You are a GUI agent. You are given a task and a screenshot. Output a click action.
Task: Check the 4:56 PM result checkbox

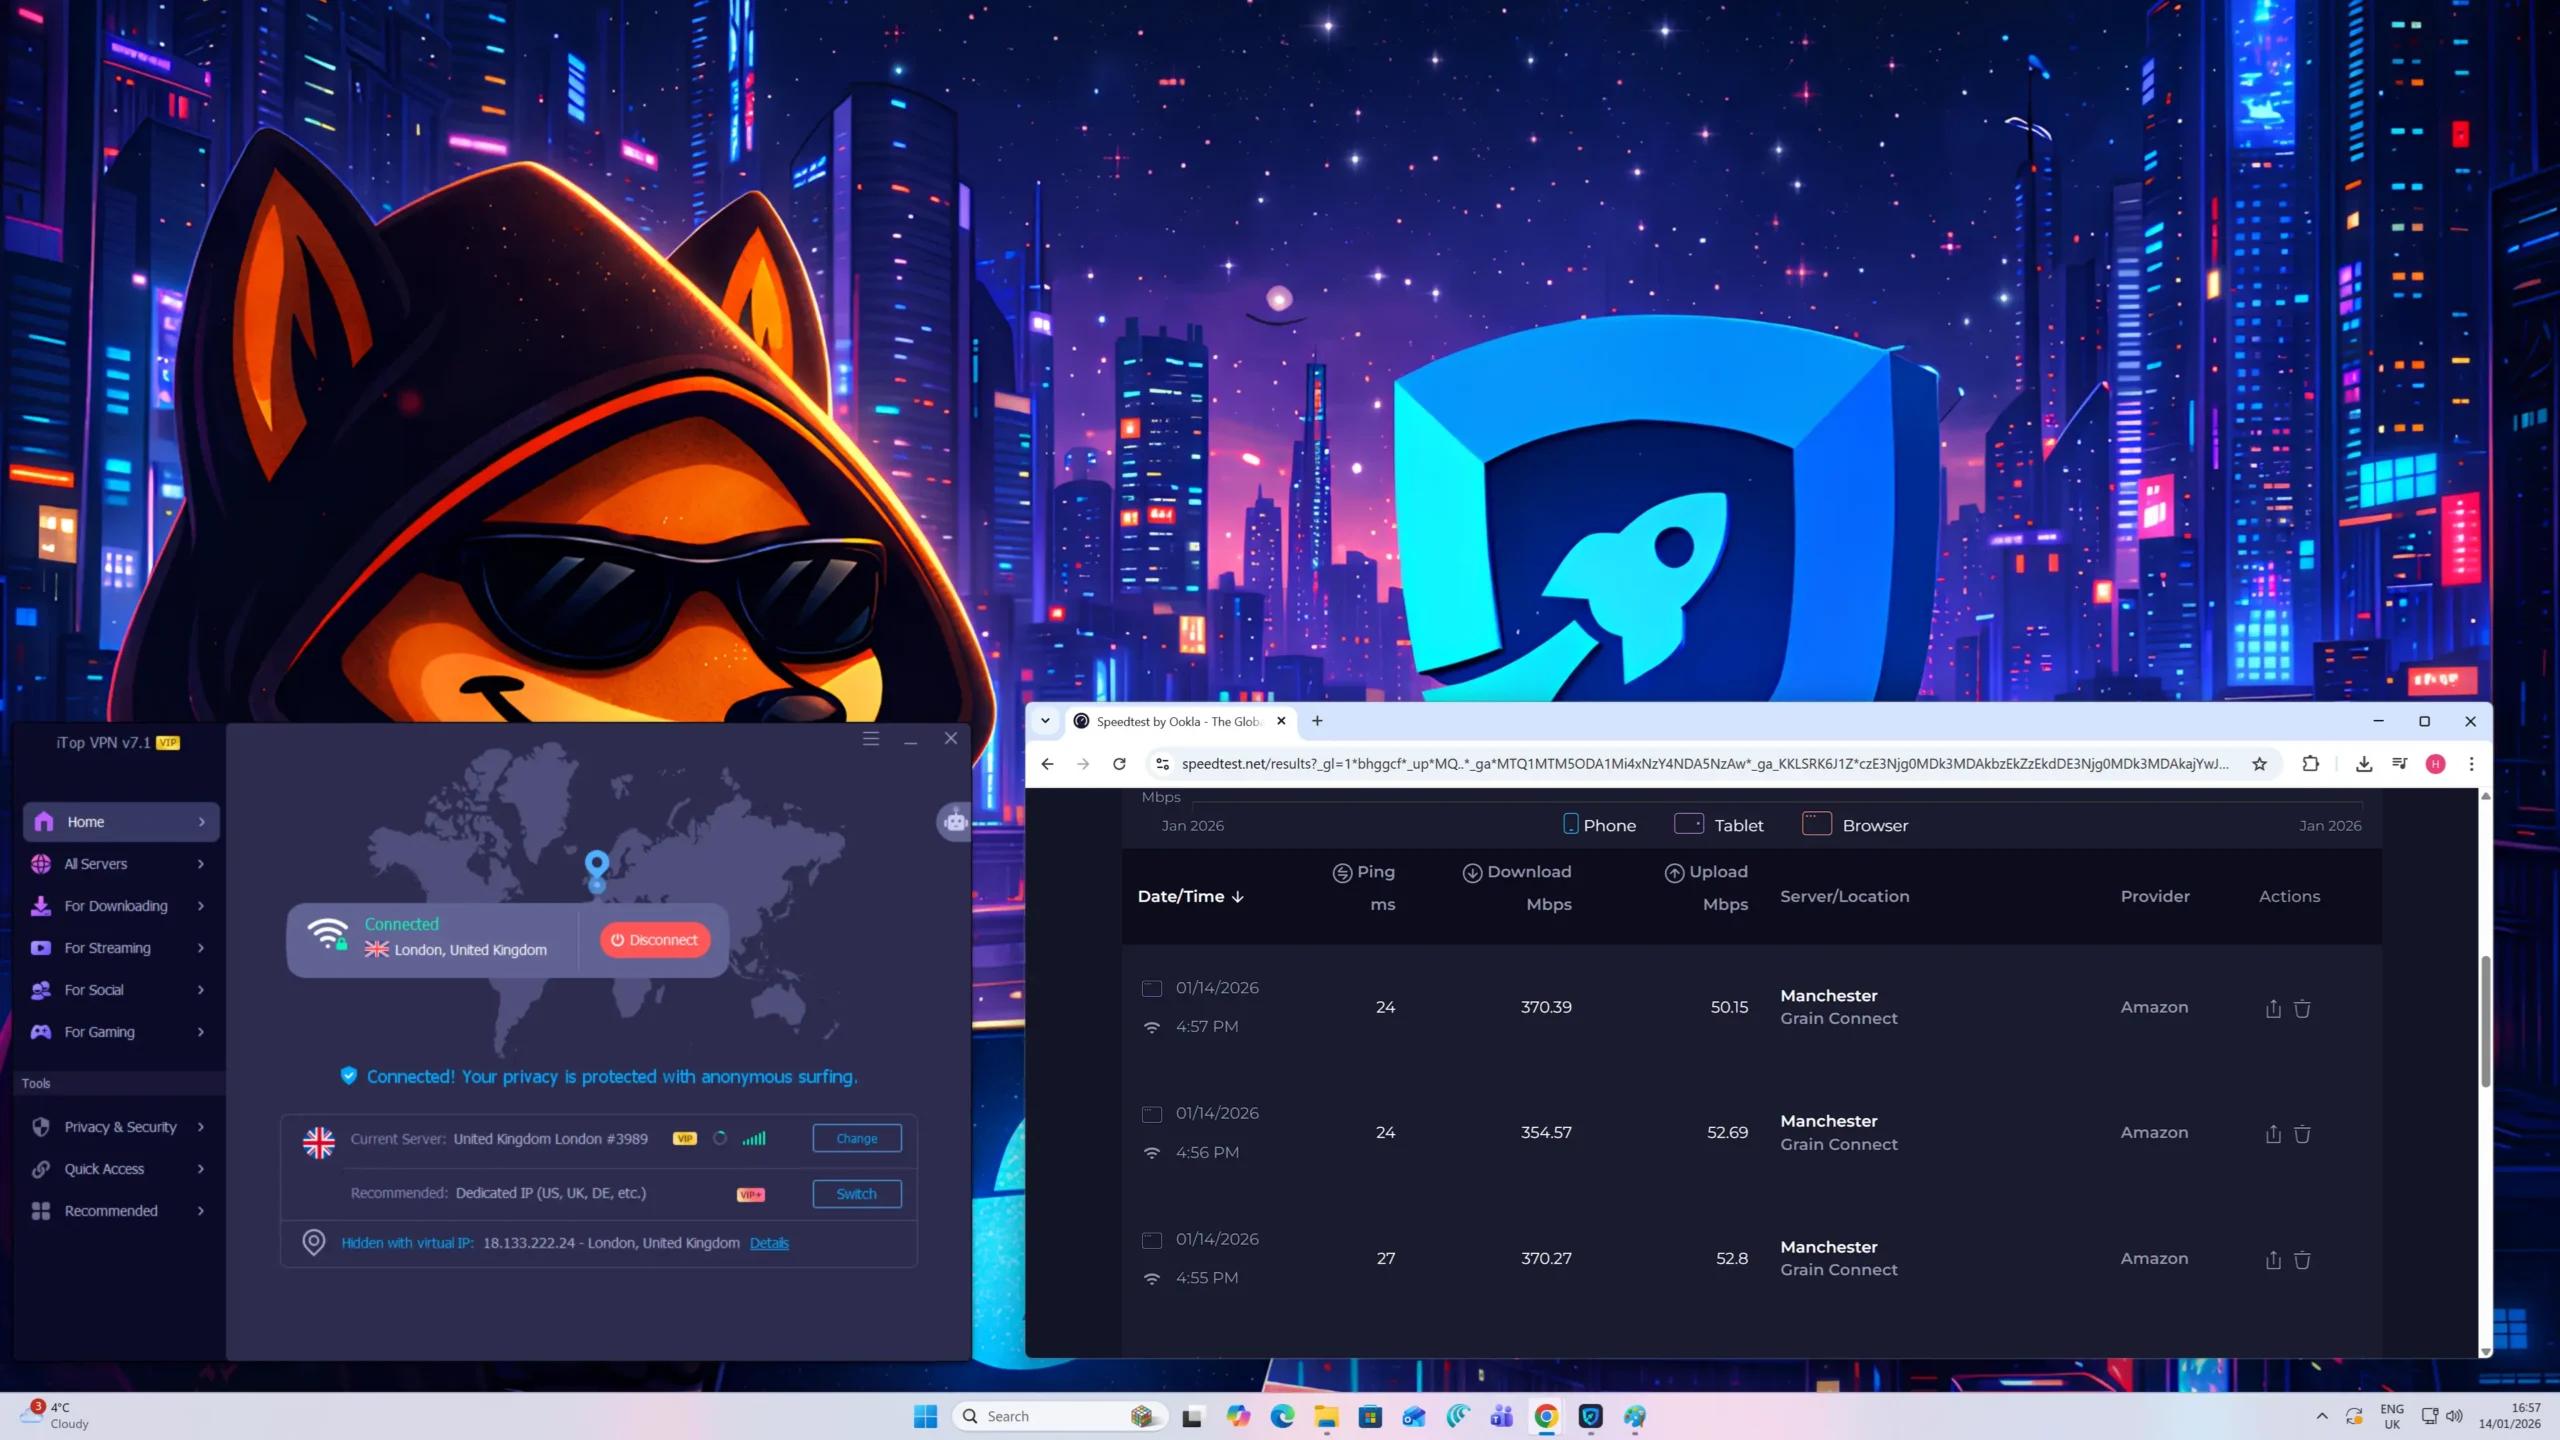tap(1151, 1114)
